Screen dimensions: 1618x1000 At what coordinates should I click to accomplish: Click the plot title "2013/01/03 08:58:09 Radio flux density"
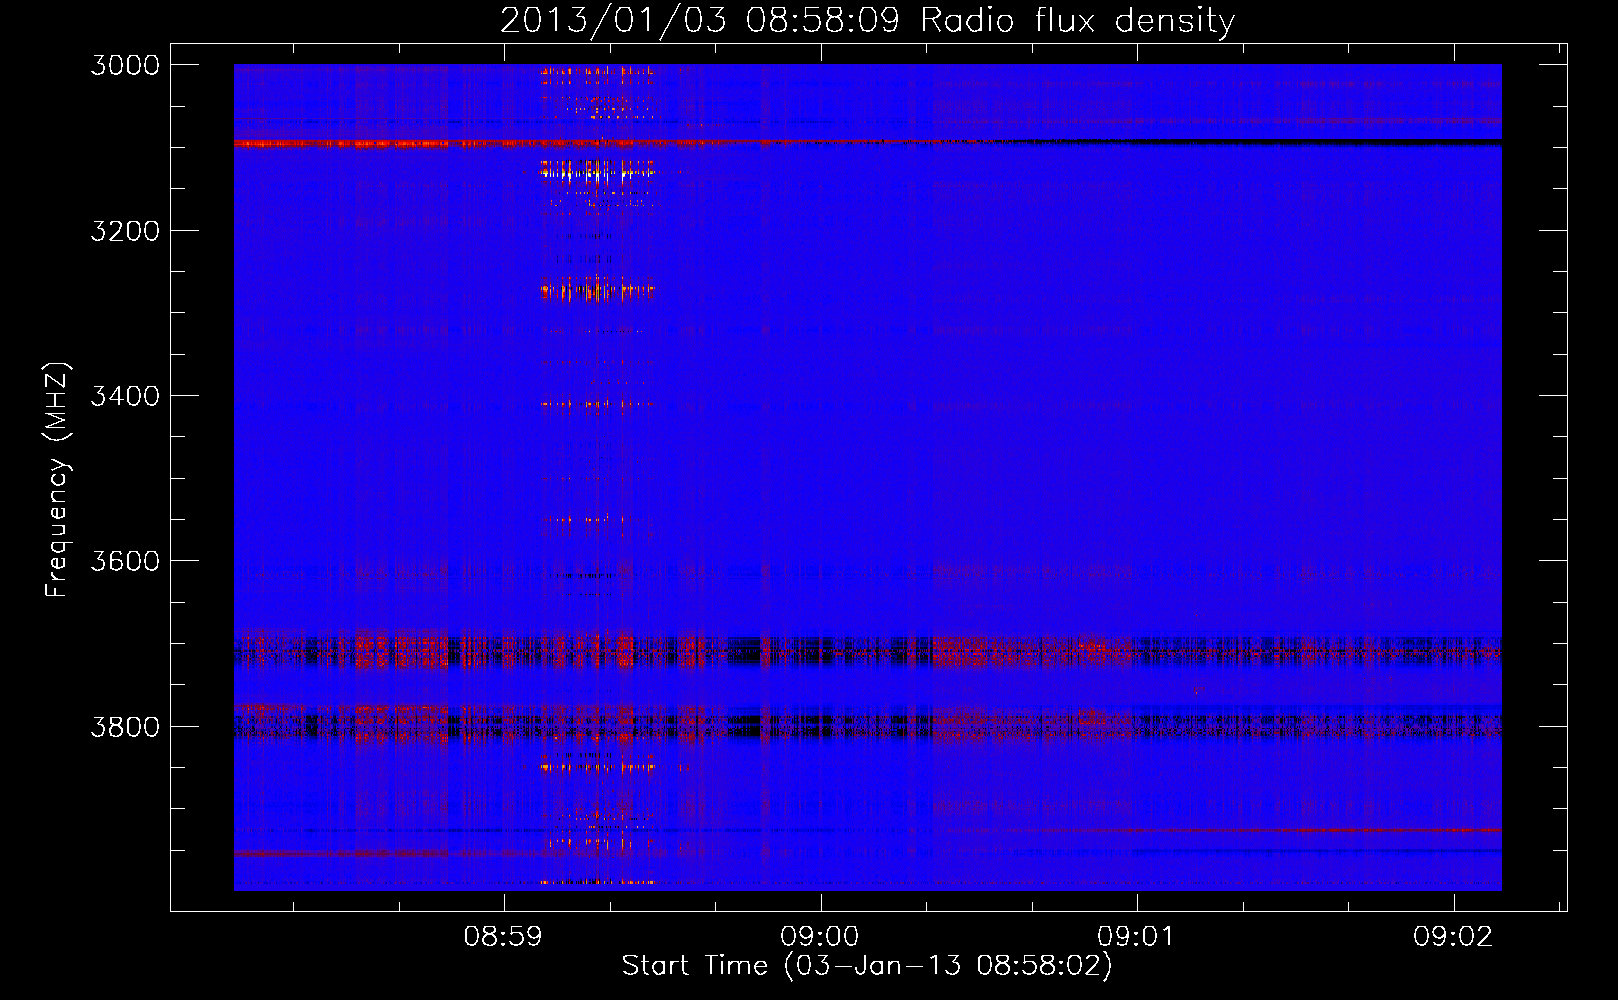coord(867,20)
